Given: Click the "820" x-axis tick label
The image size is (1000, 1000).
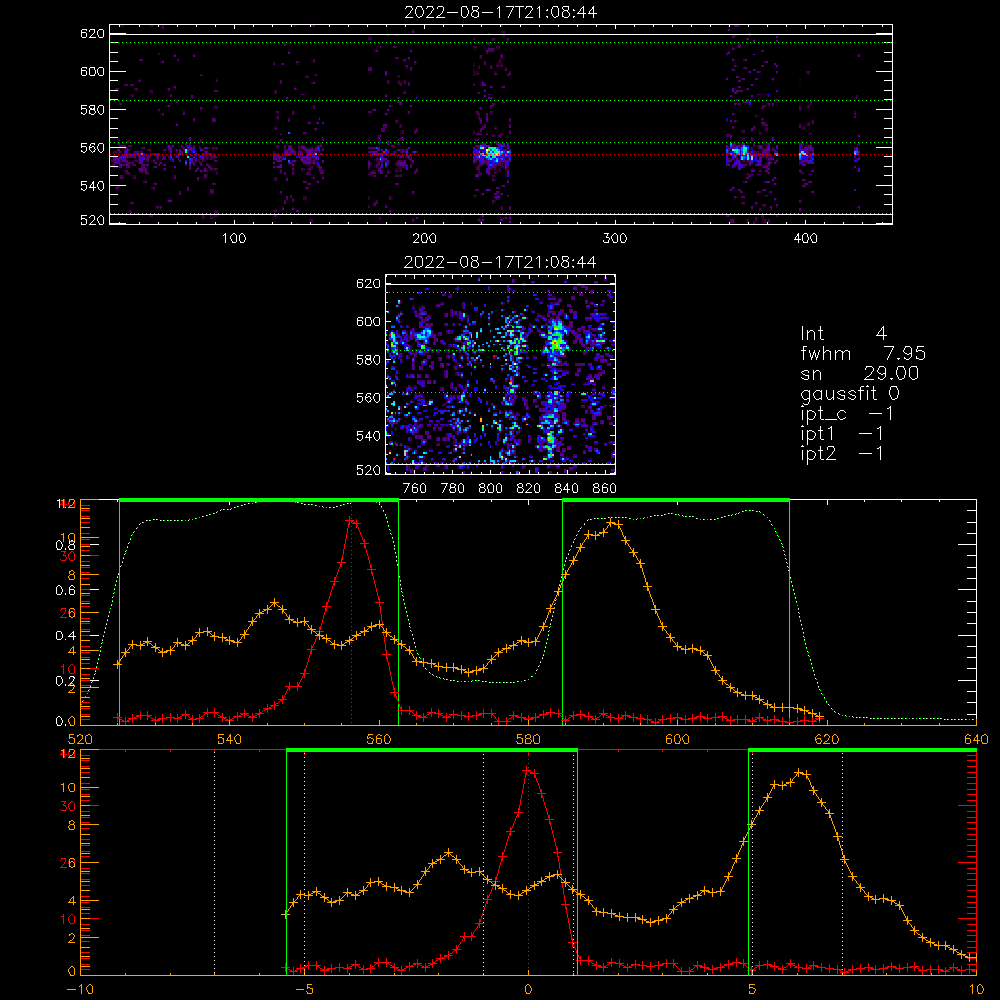Looking at the screenshot, I should coord(529,489).
